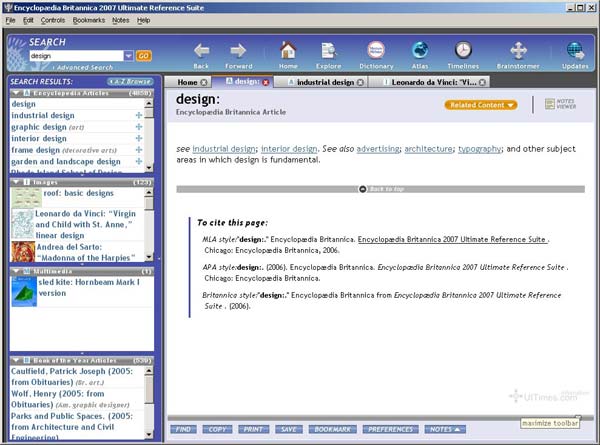Open the sled kite multimedia thumbnail

(24, 292)
